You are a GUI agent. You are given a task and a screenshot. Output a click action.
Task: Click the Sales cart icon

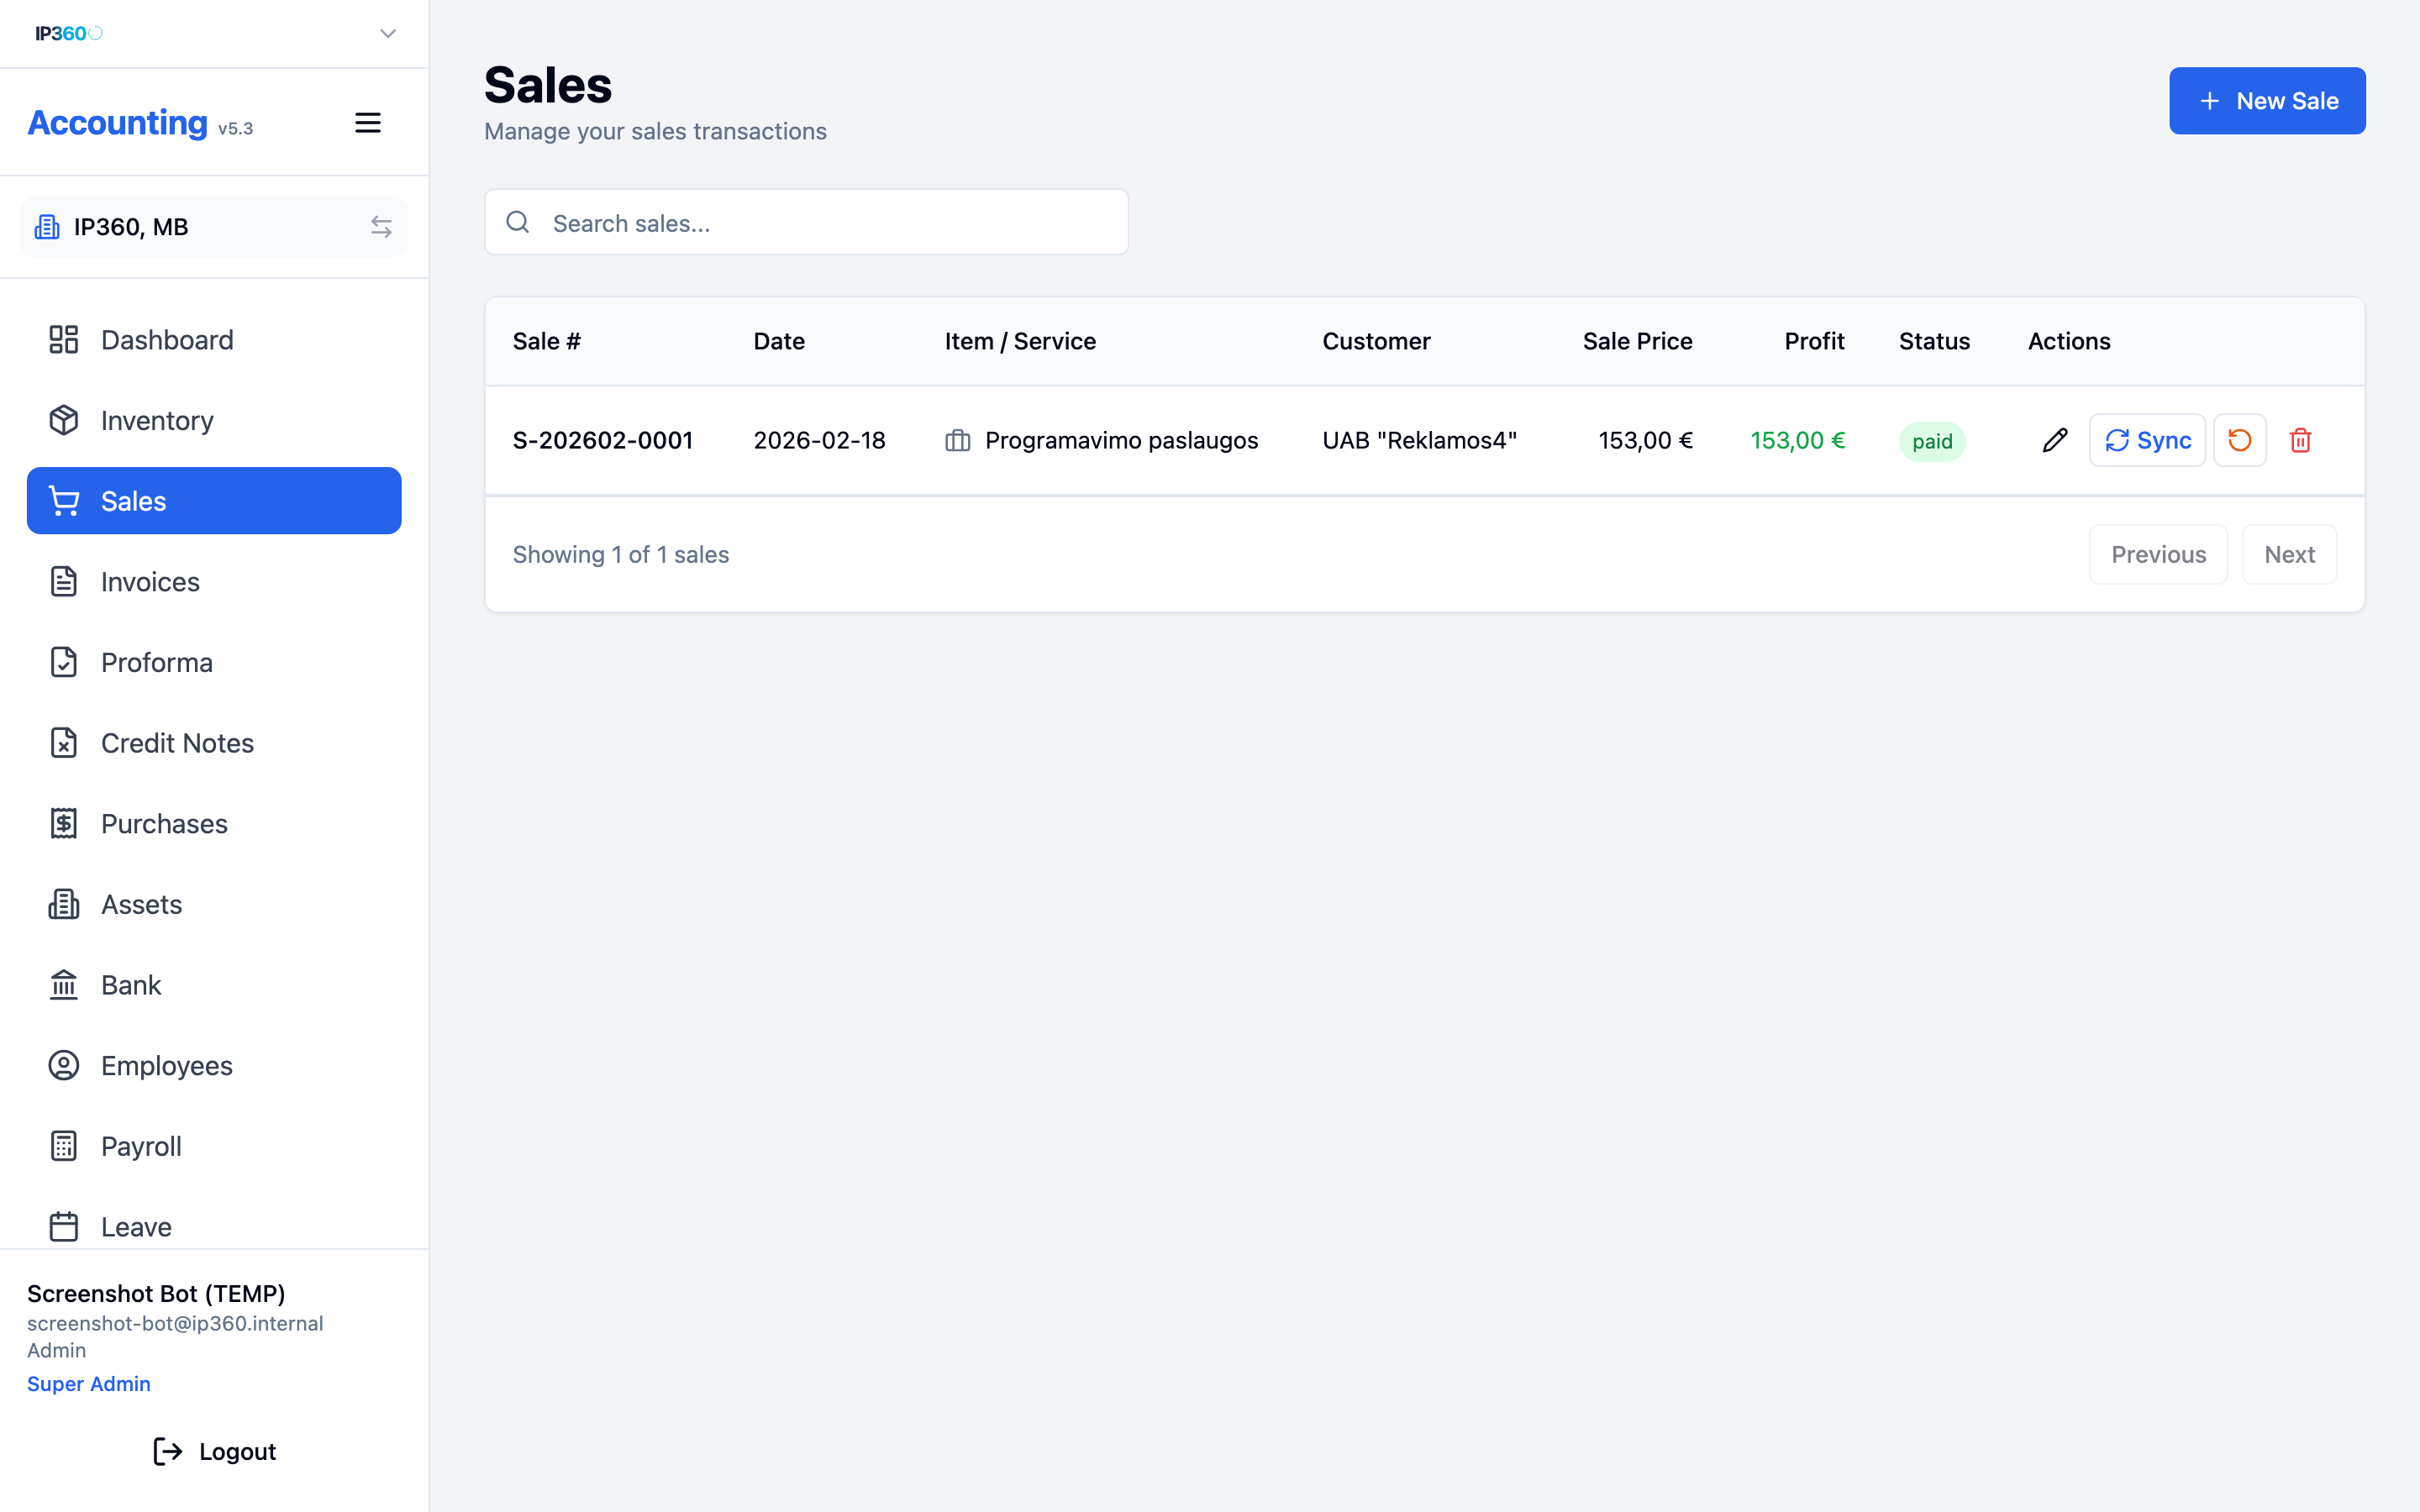(64, 501)
